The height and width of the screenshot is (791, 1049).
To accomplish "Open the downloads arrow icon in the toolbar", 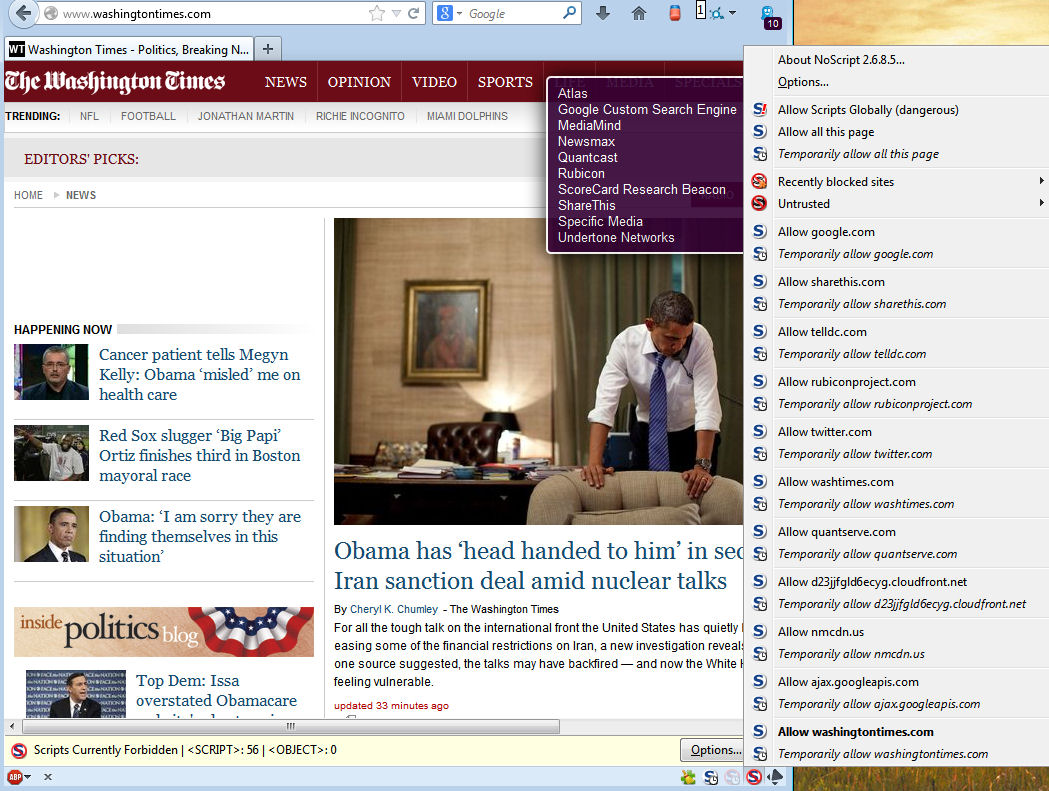I will tap(602, 14).
